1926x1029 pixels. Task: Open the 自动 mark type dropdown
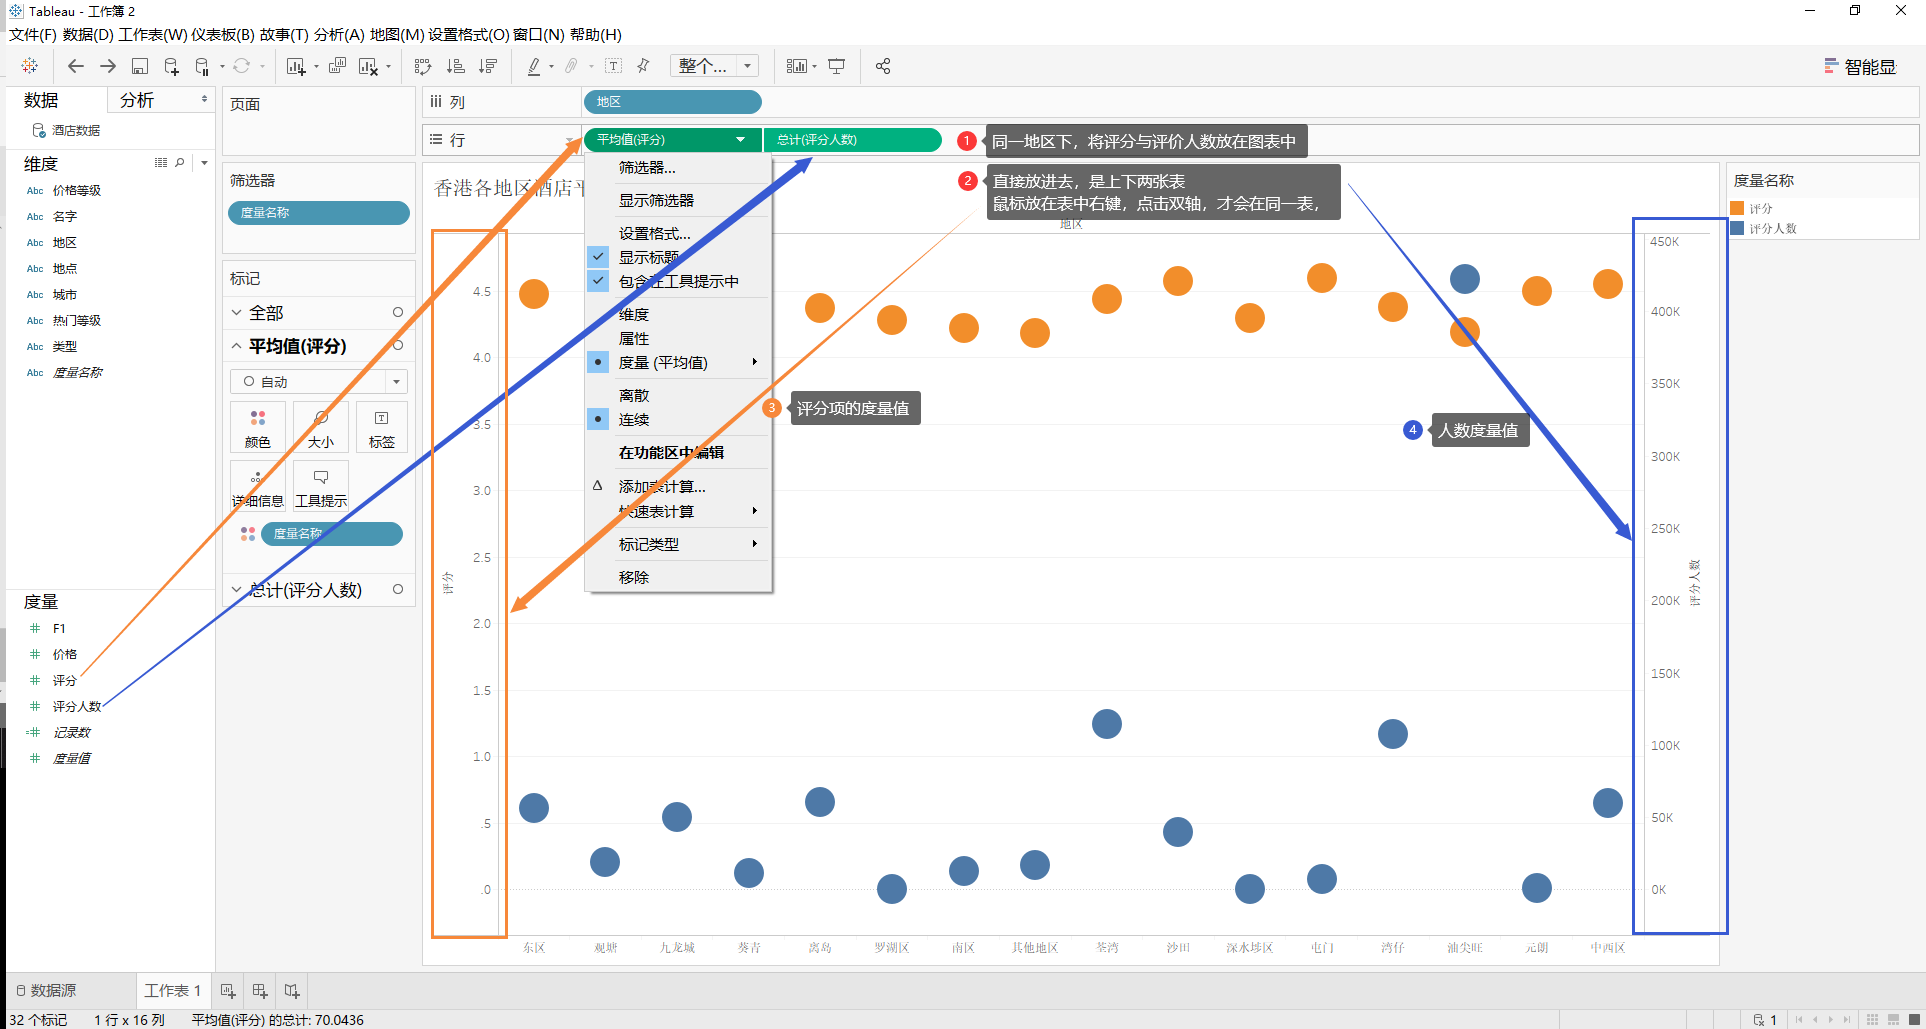(319, 382)
